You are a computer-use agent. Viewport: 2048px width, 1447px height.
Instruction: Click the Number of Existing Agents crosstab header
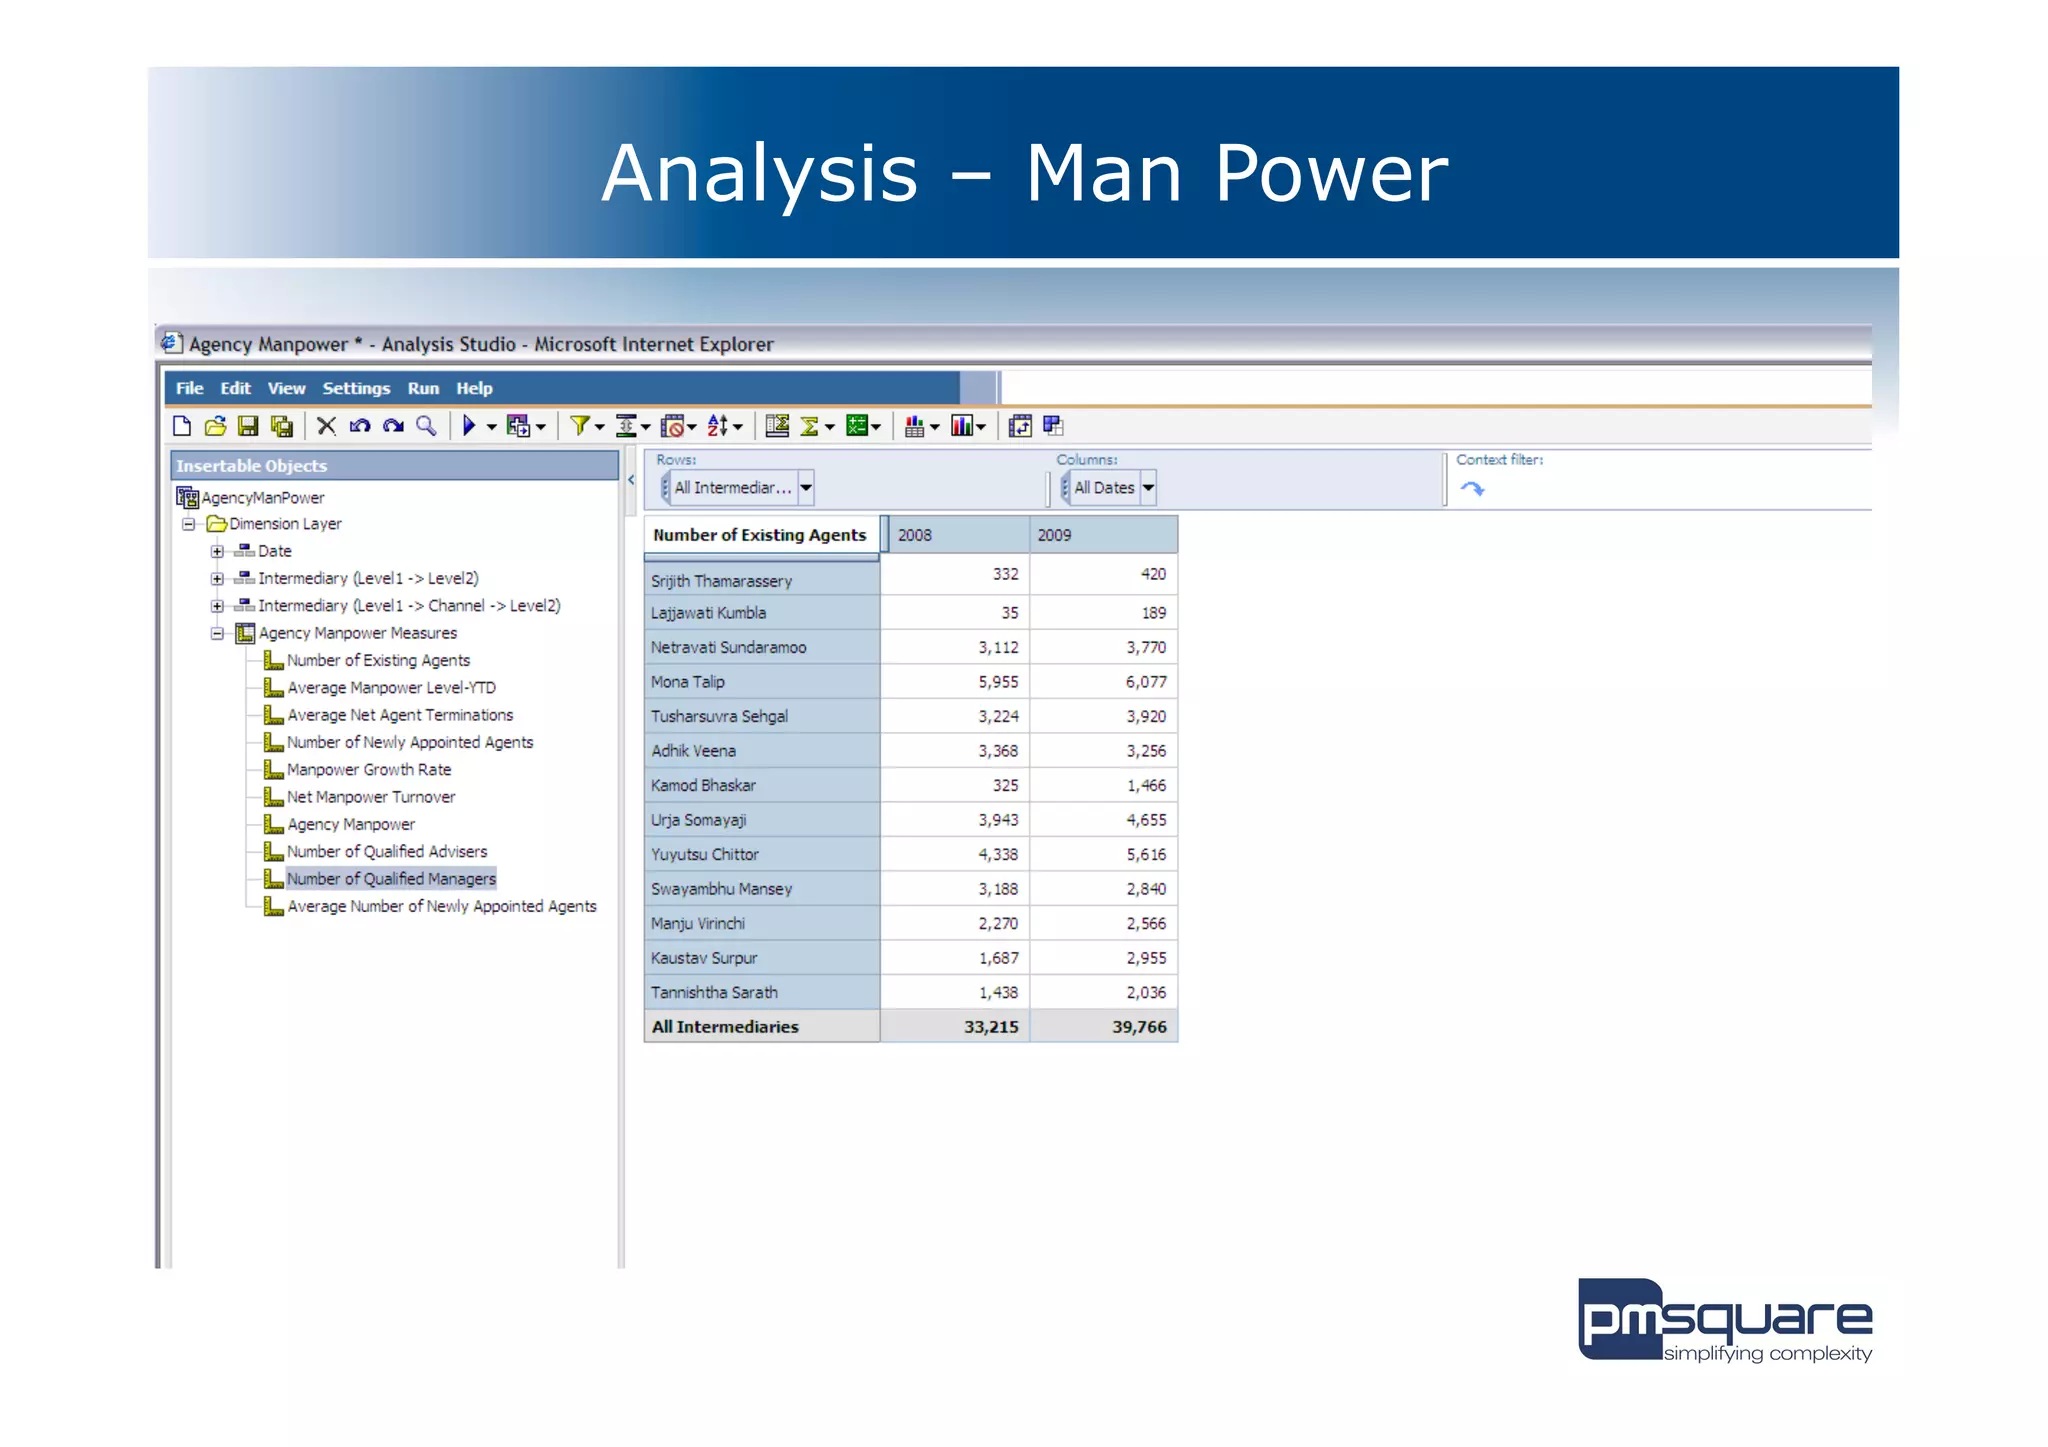[x=760, y=535]
